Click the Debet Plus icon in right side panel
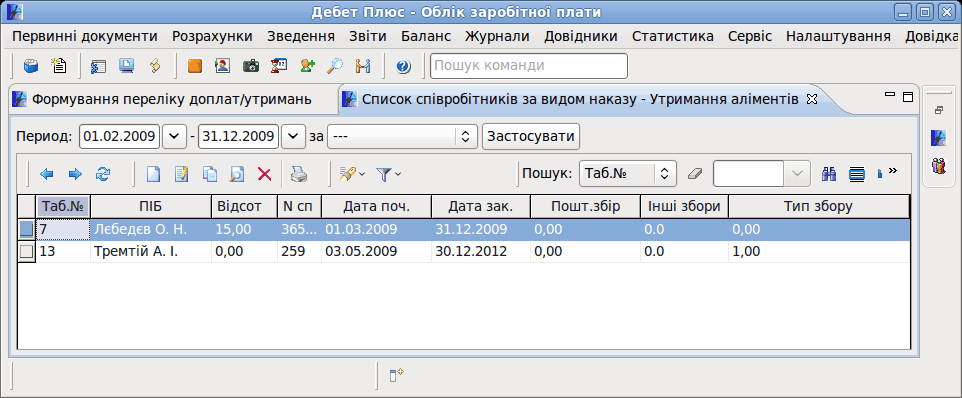Screen dimensions: 962x398 [939, 138]
